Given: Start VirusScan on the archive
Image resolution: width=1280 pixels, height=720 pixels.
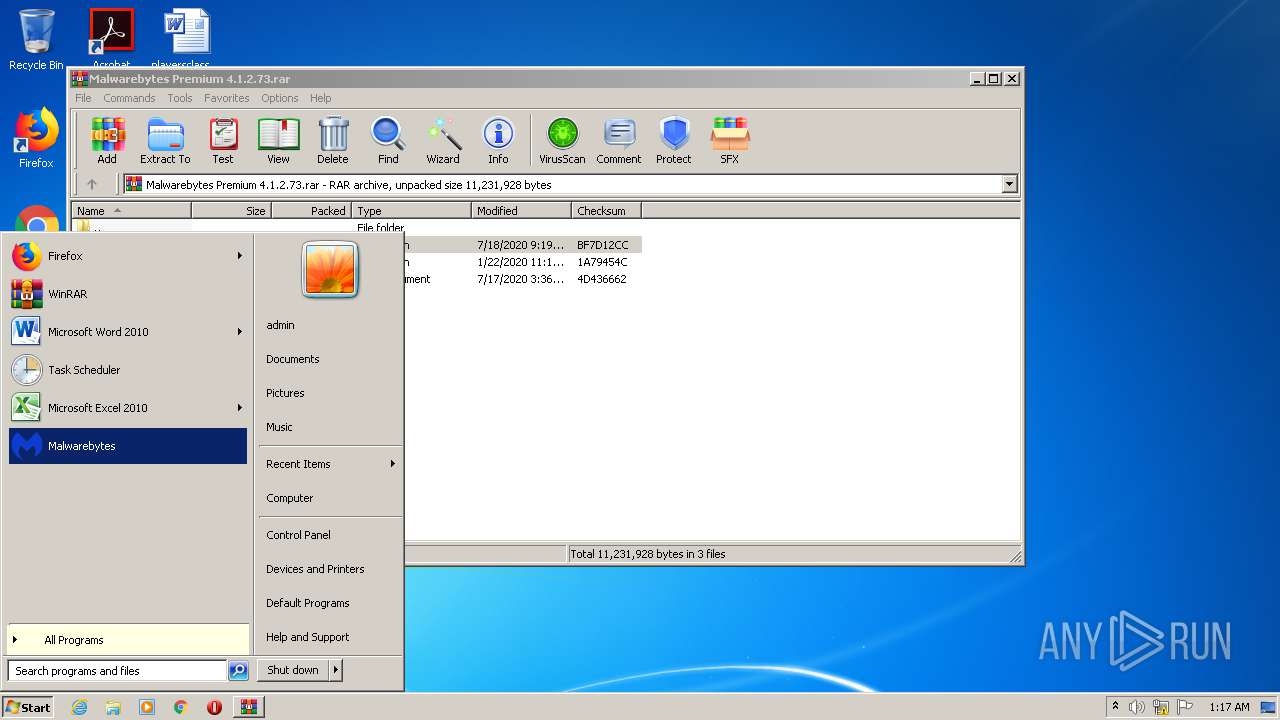Looking at the screenshot, I should pyautogui.click(x=562, y=140).
